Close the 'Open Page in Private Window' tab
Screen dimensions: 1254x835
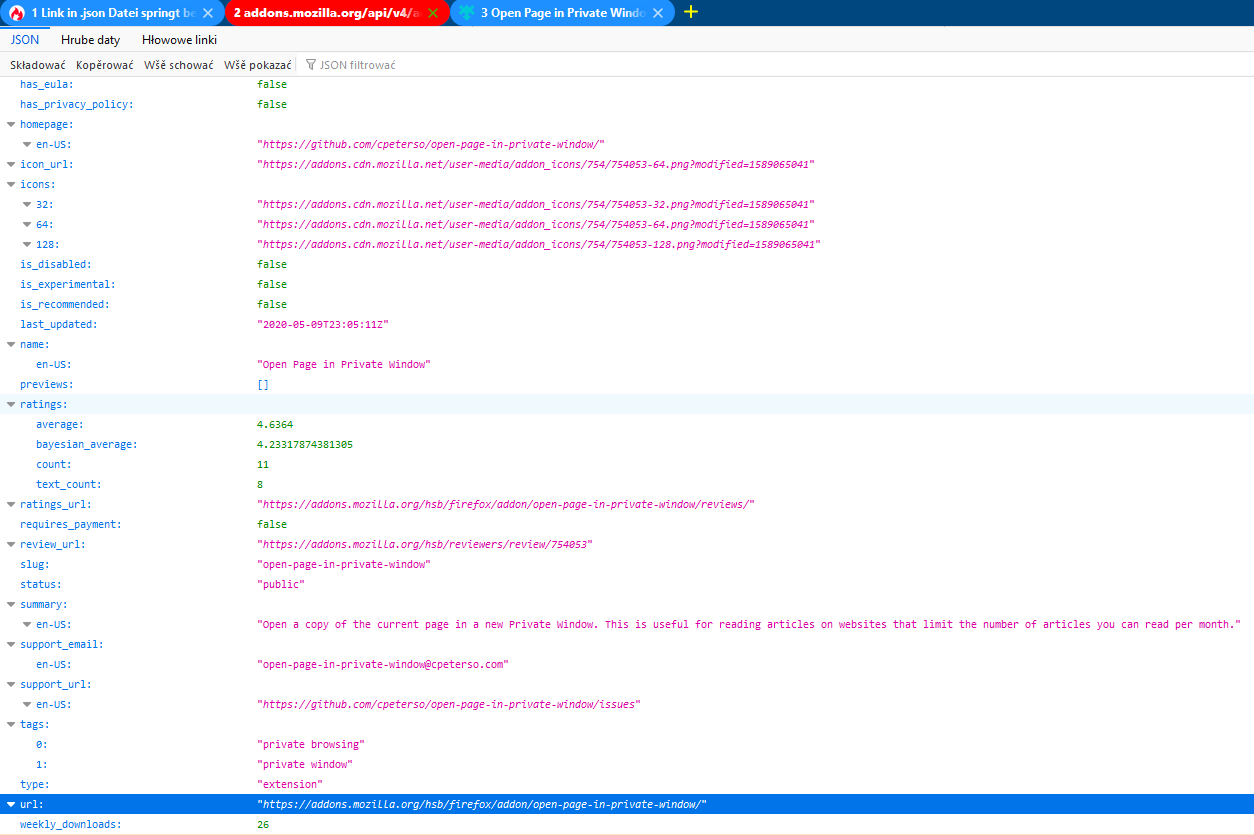click(658, 13)
